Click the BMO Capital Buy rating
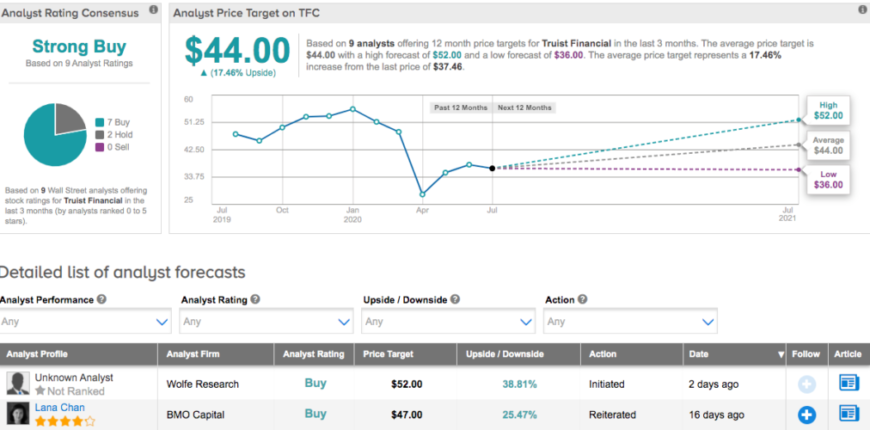Viewport: 870px width, 430px height. click(315, 413)
